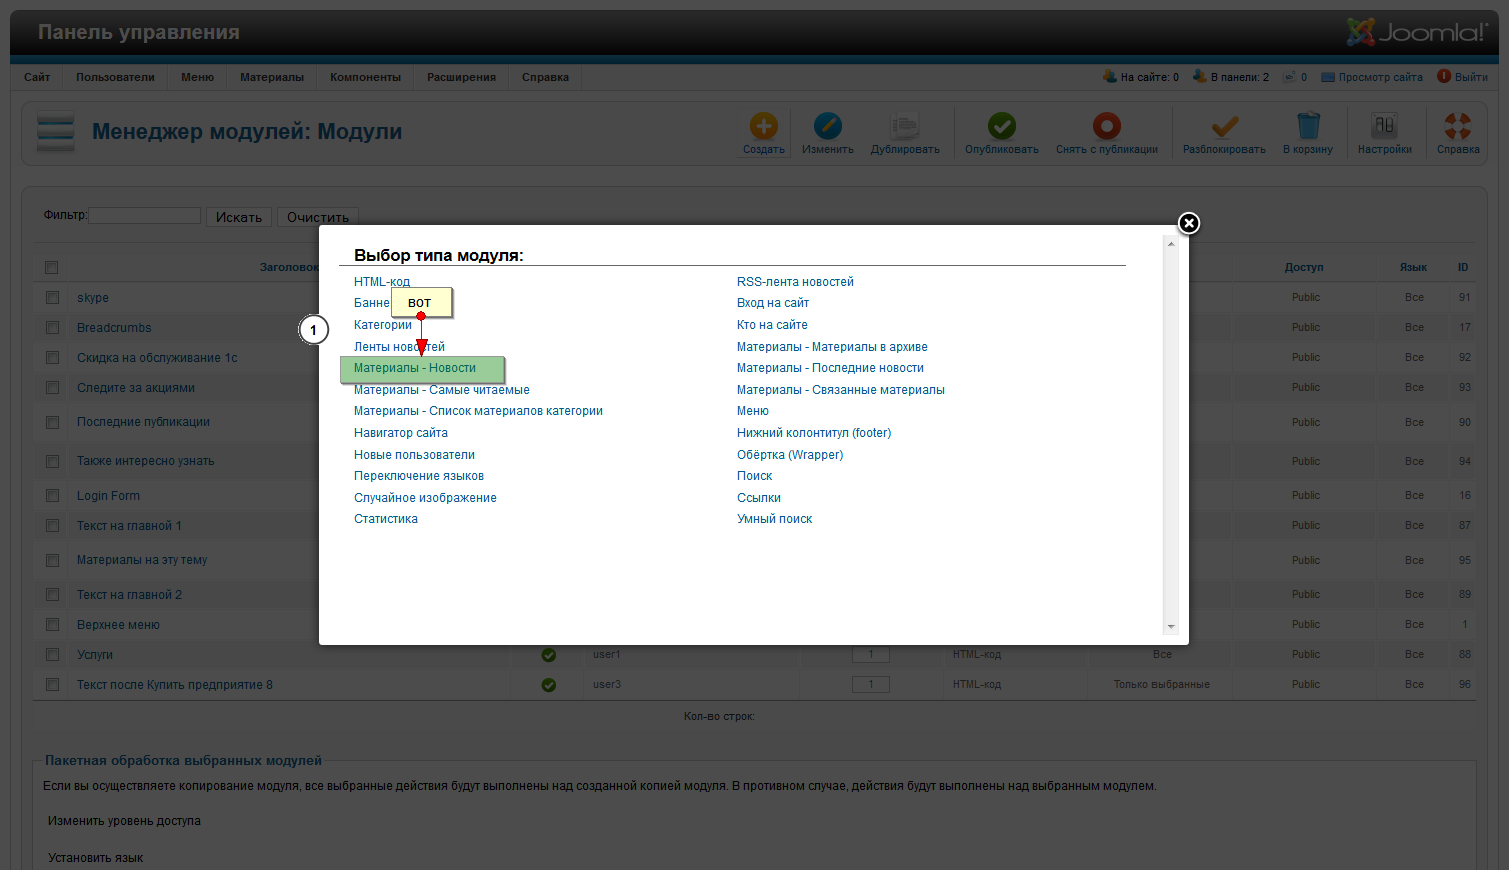Choose Материалы - Новости module type

click(415, 368)
